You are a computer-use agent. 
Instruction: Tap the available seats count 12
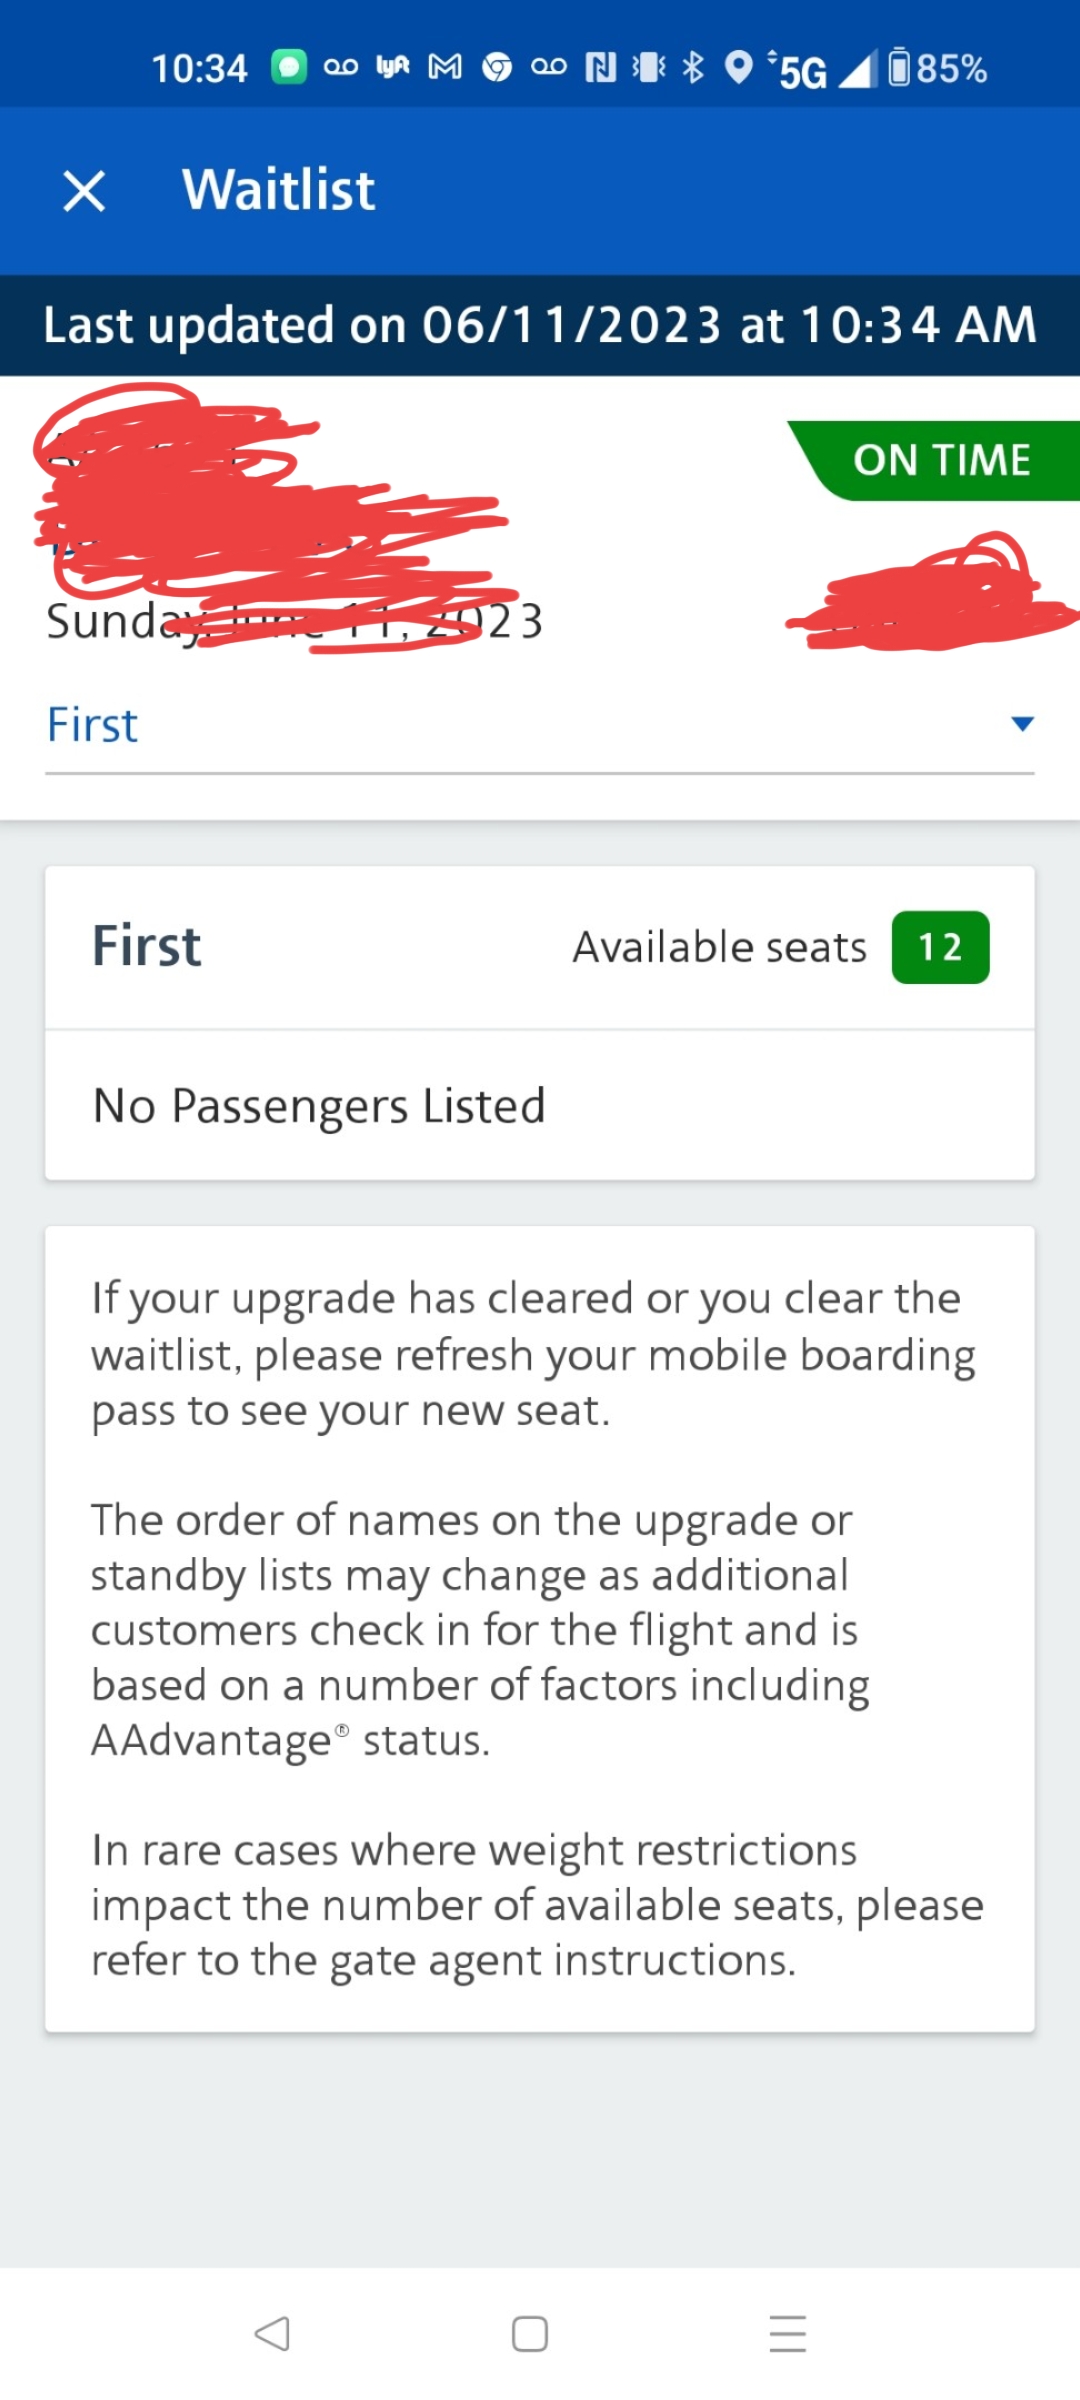[x=940, y=947]
